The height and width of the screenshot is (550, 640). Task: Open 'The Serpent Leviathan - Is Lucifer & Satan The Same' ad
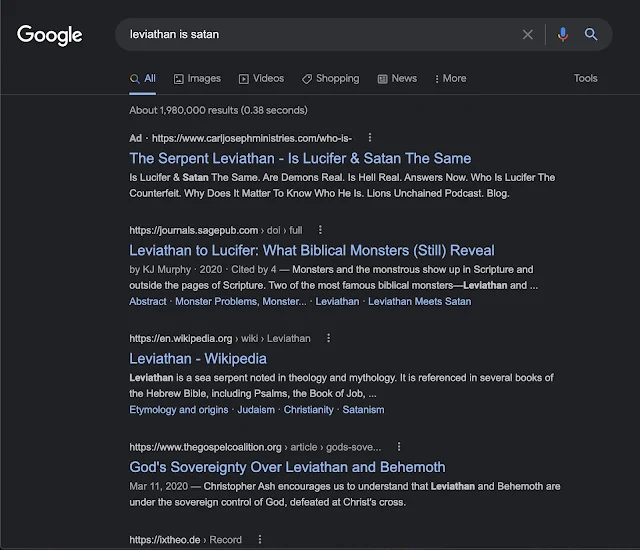pos(300,158)
